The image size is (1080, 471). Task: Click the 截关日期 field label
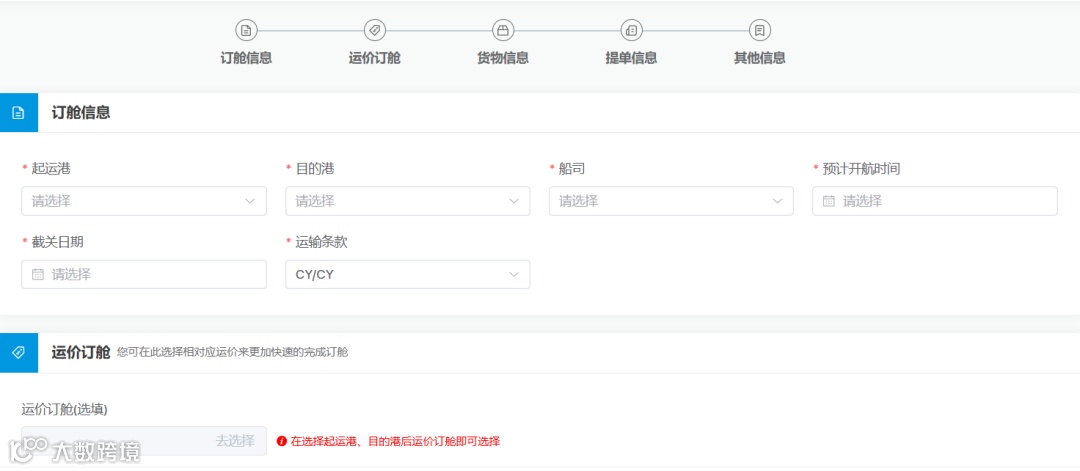point(58,242)
